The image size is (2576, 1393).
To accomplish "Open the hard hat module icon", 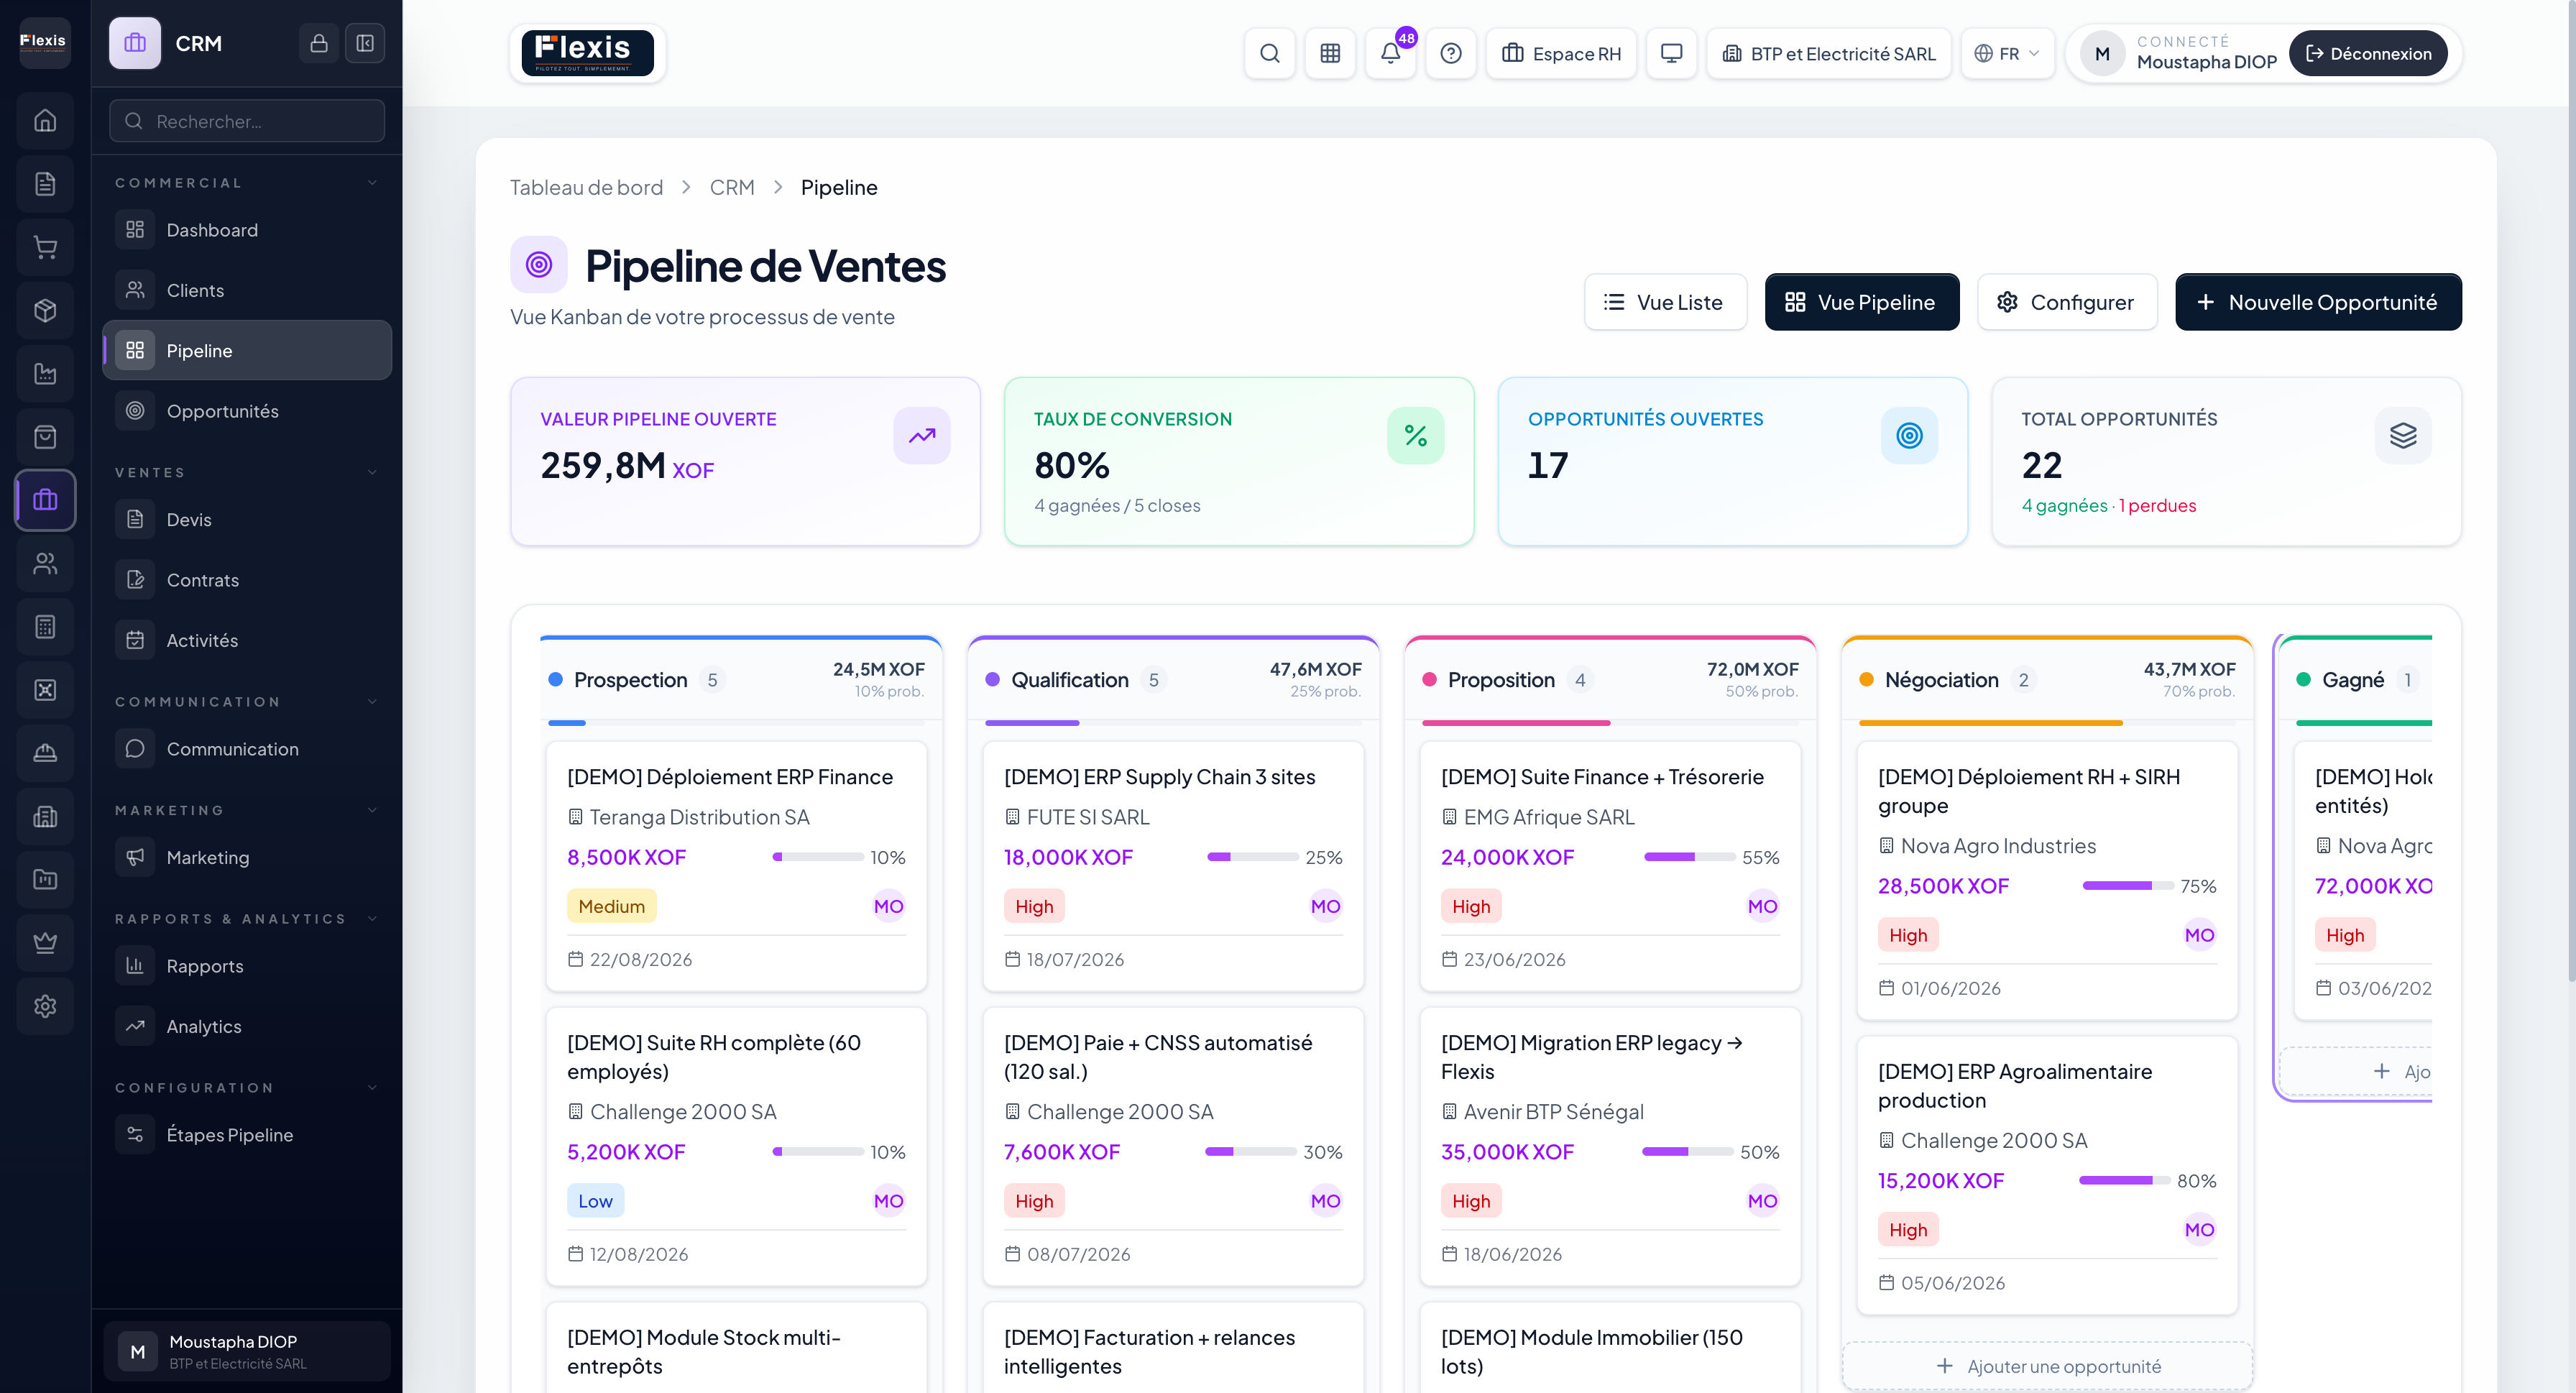I will tap(45, 753).
